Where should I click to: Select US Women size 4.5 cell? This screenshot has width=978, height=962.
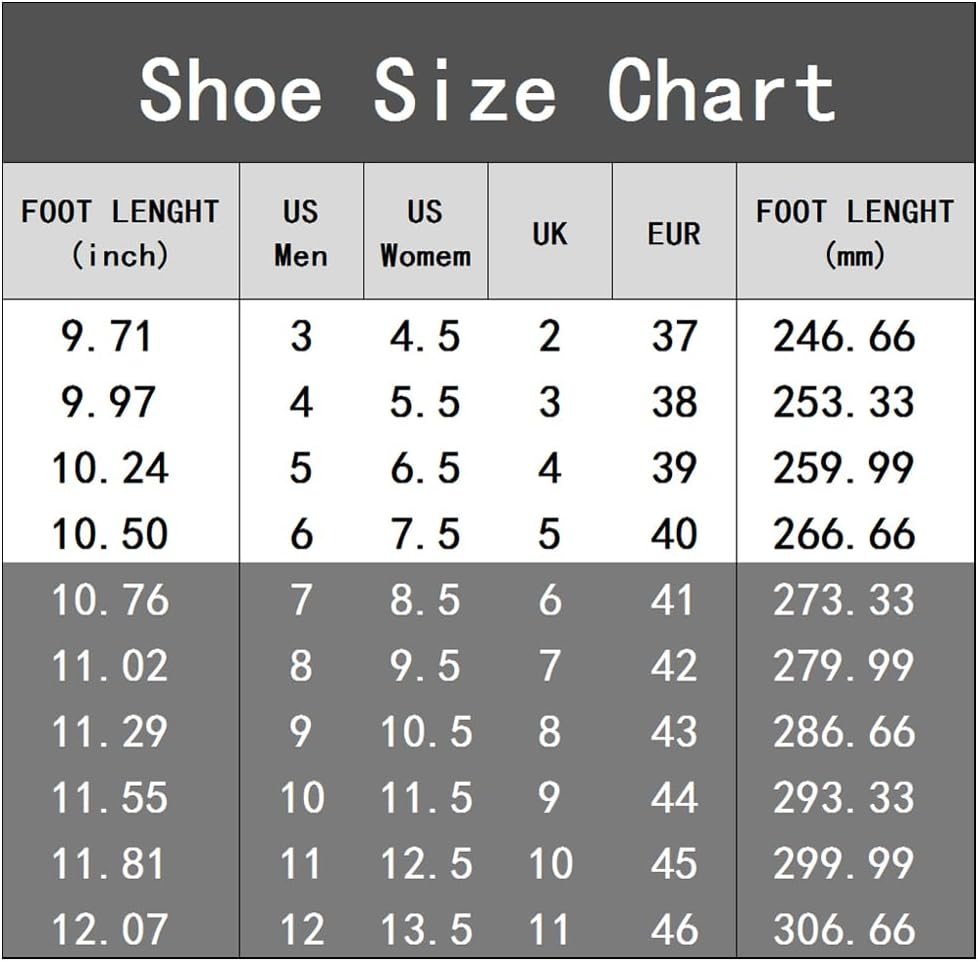(x=425, y=337)
